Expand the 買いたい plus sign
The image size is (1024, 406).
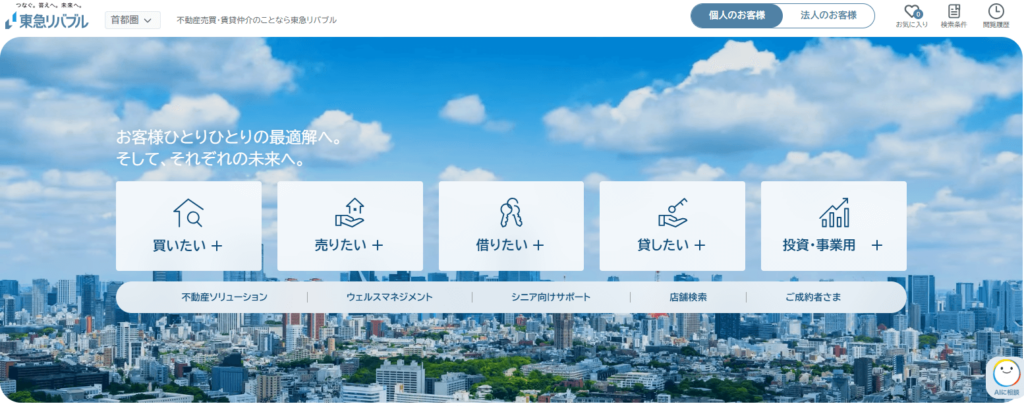click(217, 246)
